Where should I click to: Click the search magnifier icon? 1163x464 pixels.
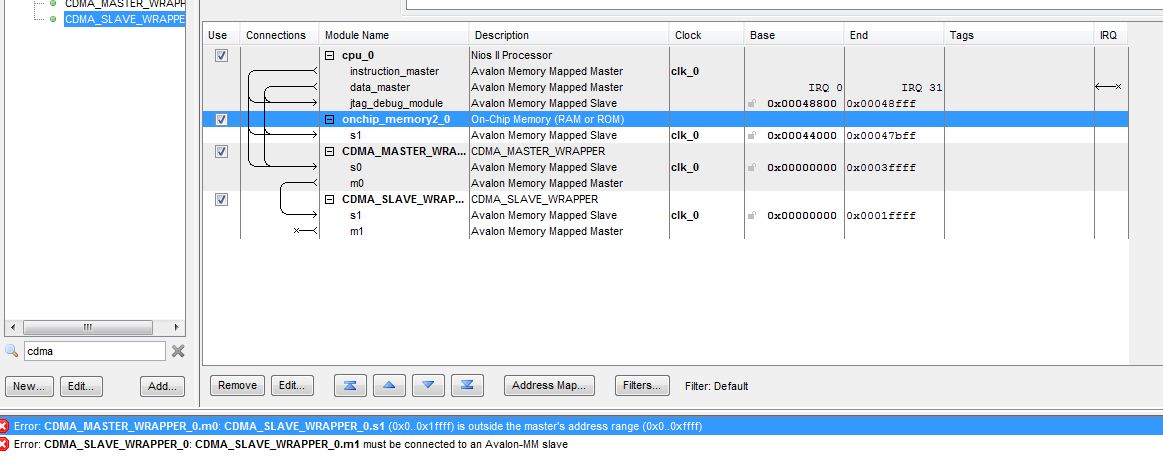point(11,351)
